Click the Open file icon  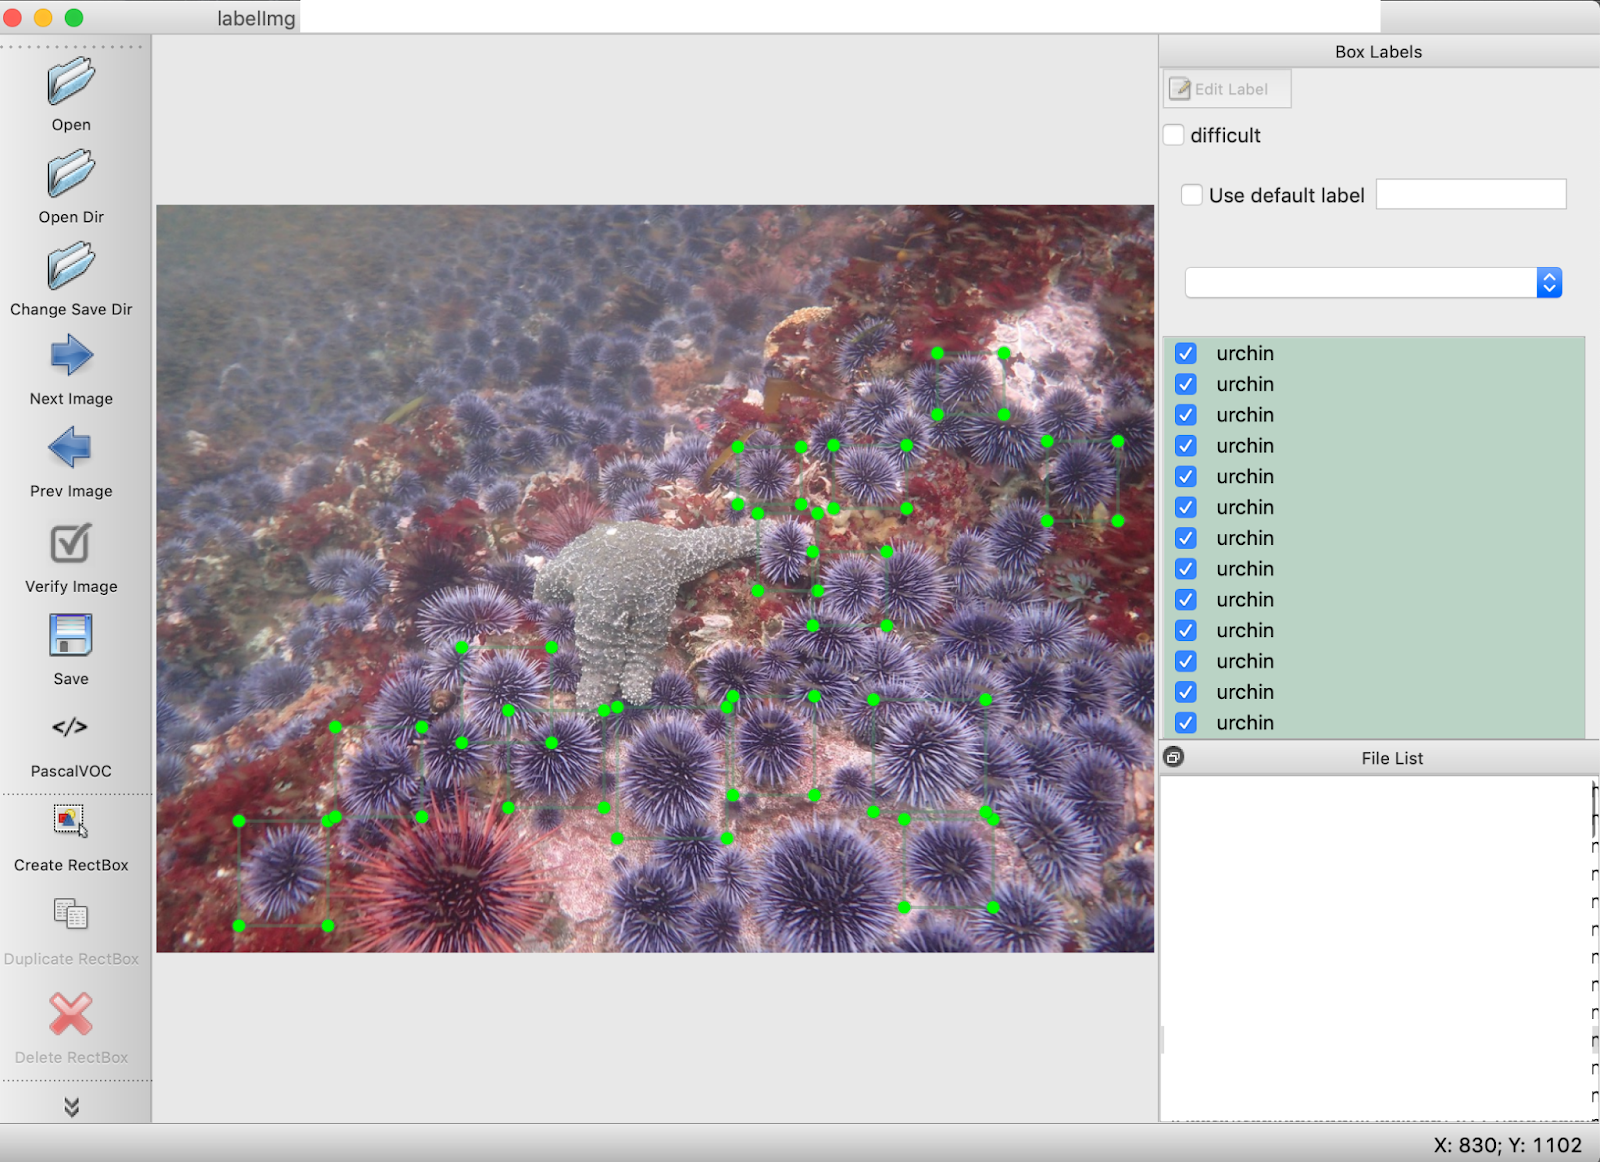tap(71, 81)
